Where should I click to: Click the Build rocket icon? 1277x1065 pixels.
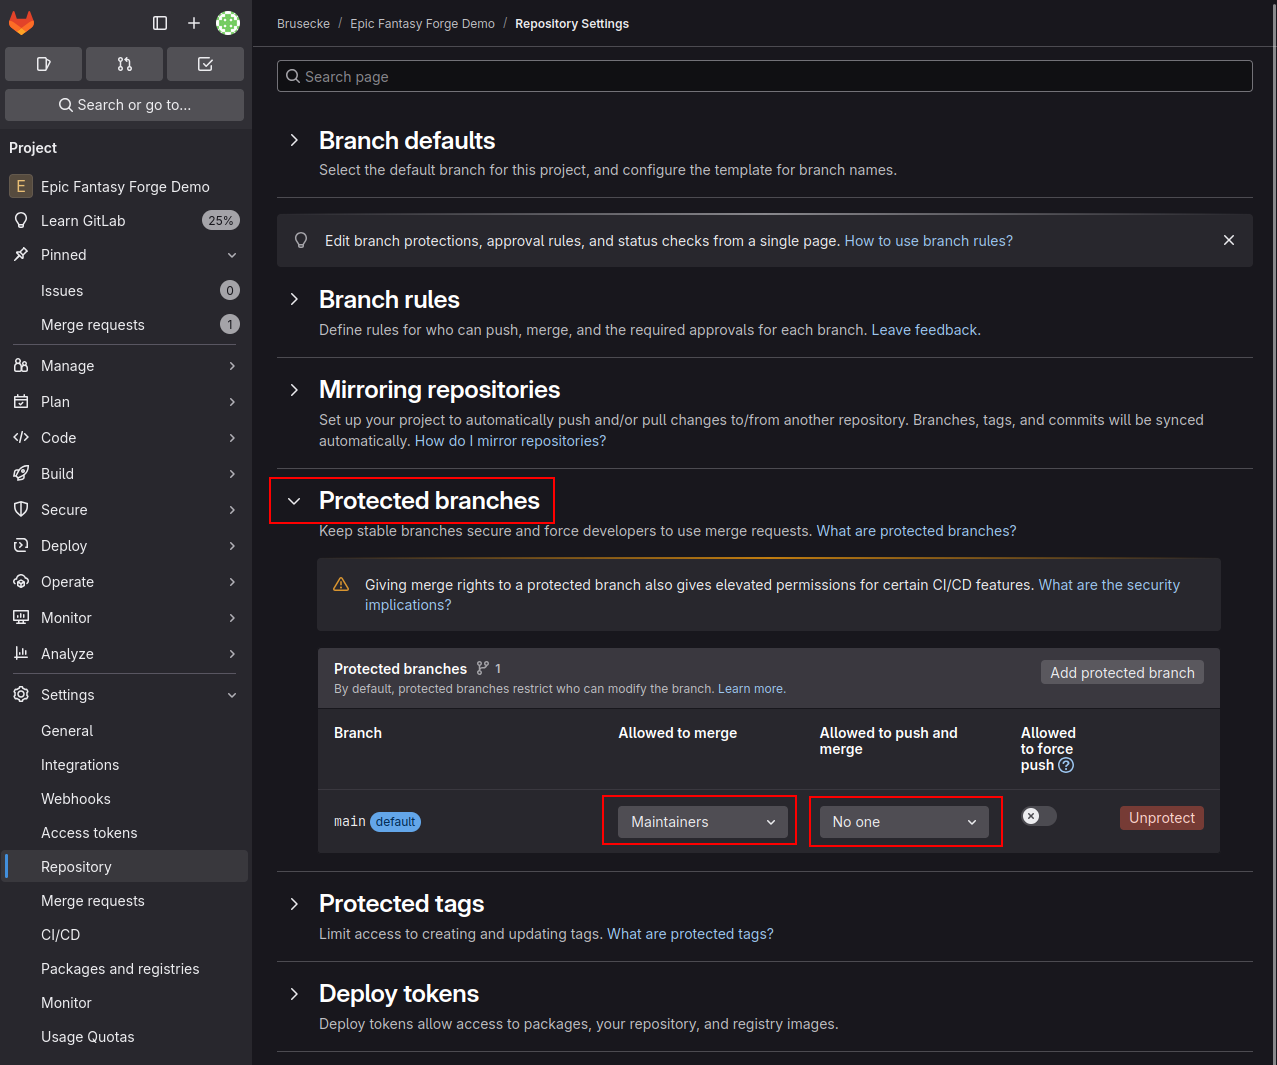point(21,473)
